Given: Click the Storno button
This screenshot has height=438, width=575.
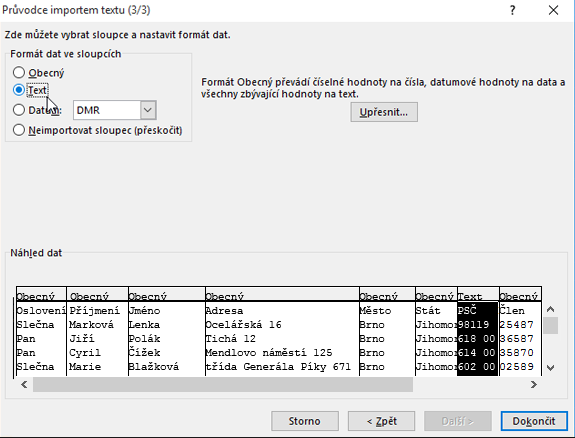Looking at the screenshot, I should tap(304, 421).
